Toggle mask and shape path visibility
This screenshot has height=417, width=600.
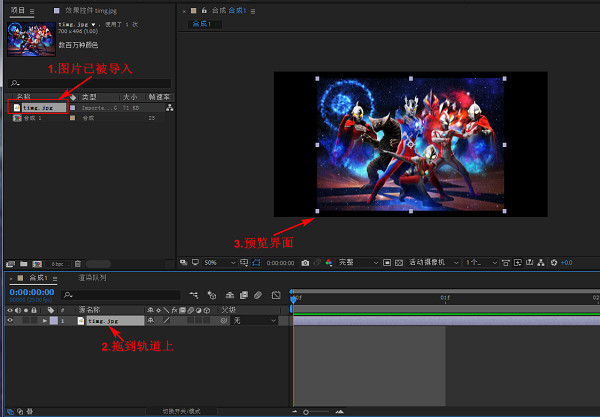(x=256, y=262)
